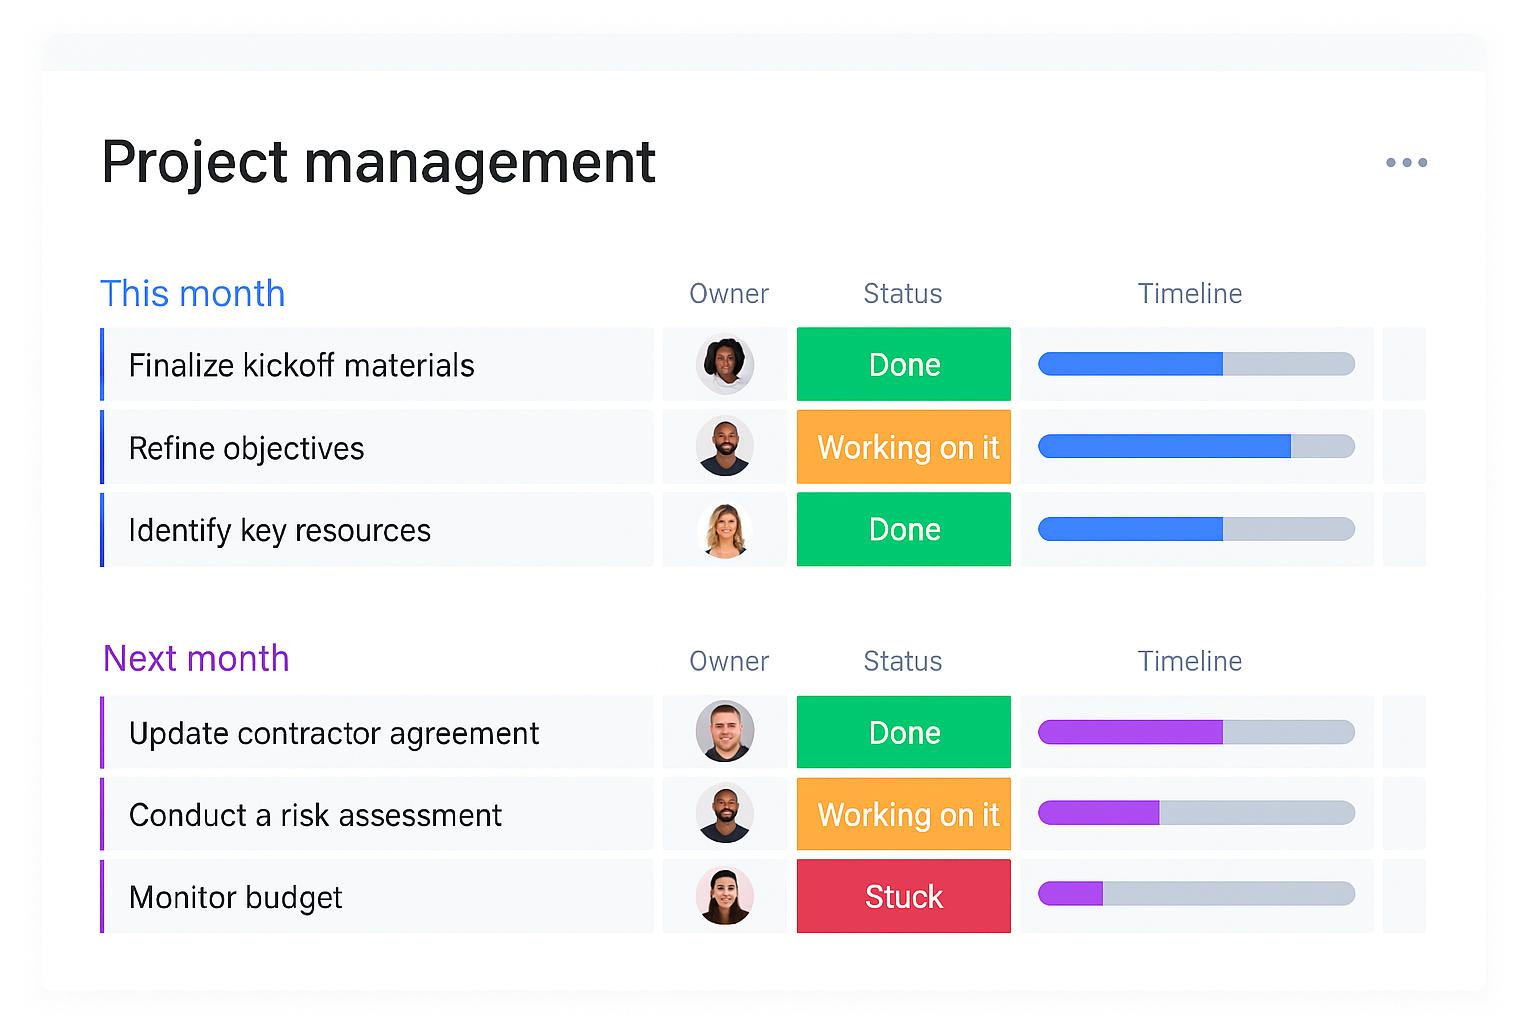The height and width of the screenshot is (1024, 1536).
Task: Change the Stuck status for Monitor budget
Action: 904,896
